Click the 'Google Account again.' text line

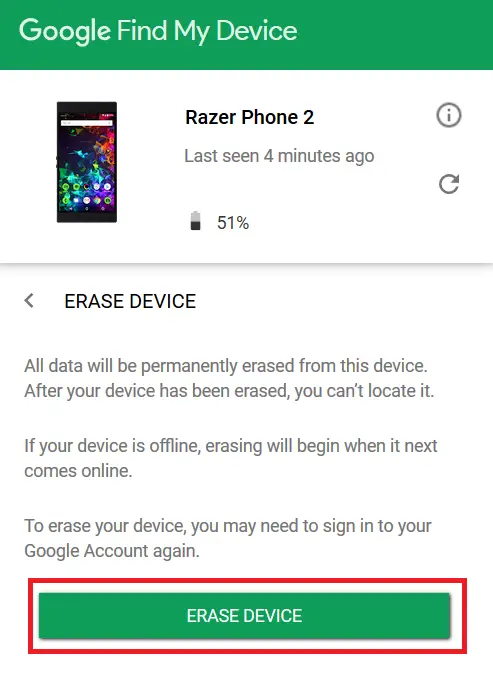pyautogui.click(x=112, y=551)
